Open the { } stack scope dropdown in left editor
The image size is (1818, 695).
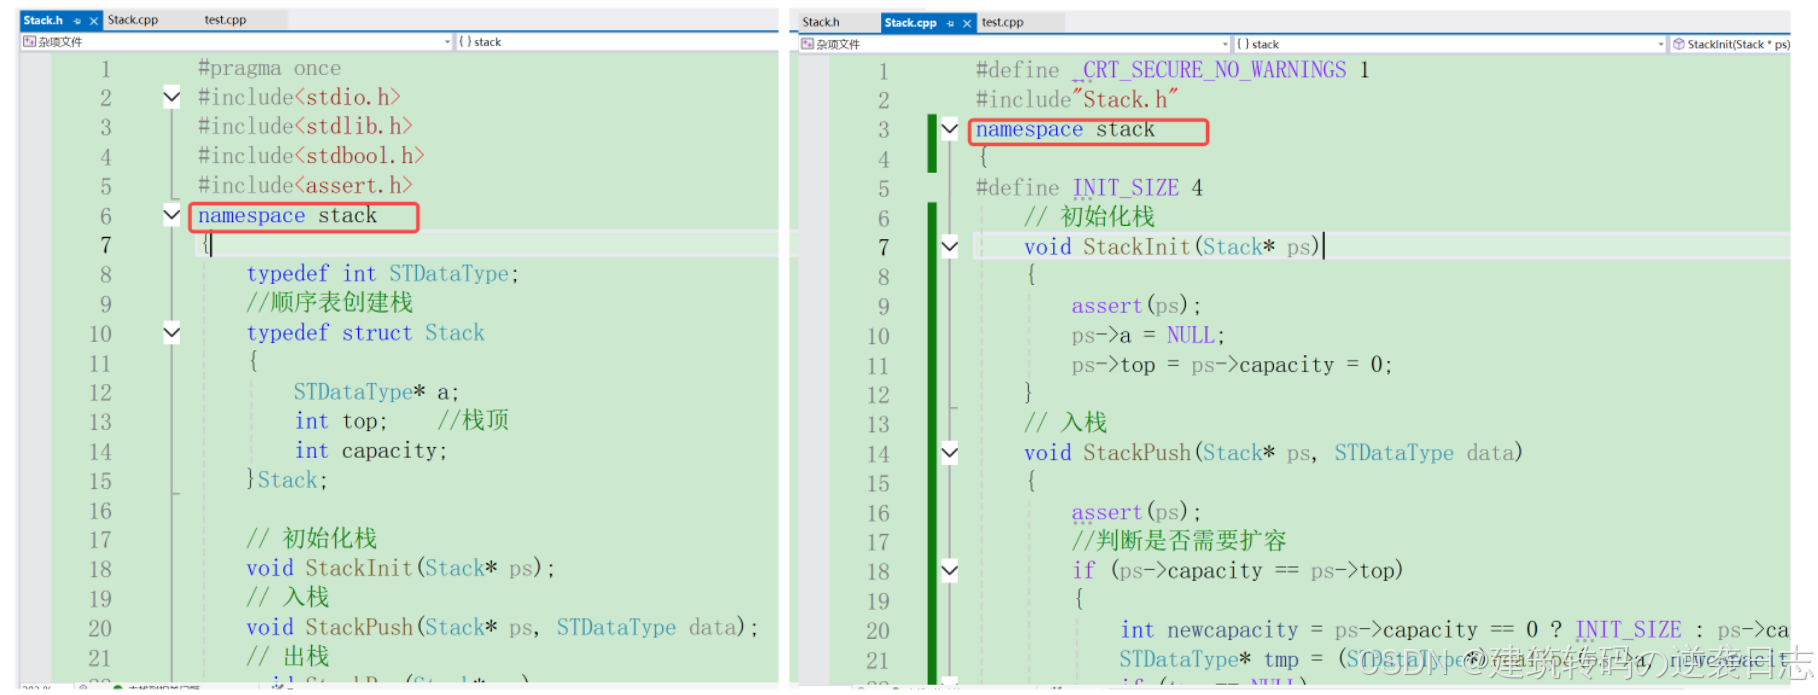[617, 42]
